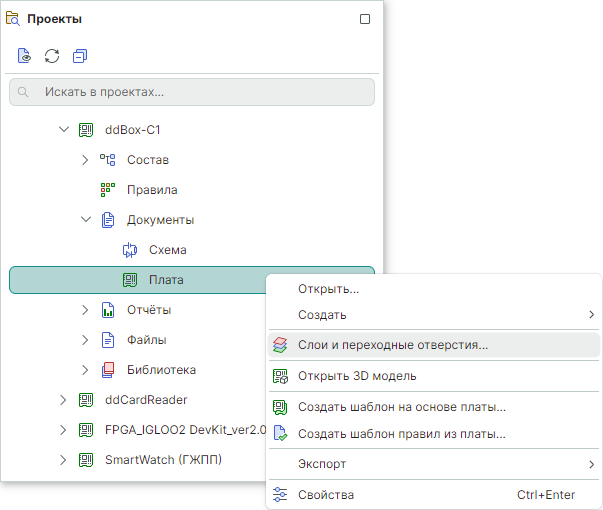
Task: Select Создать шаблон на основе платы
Action: 402,407
